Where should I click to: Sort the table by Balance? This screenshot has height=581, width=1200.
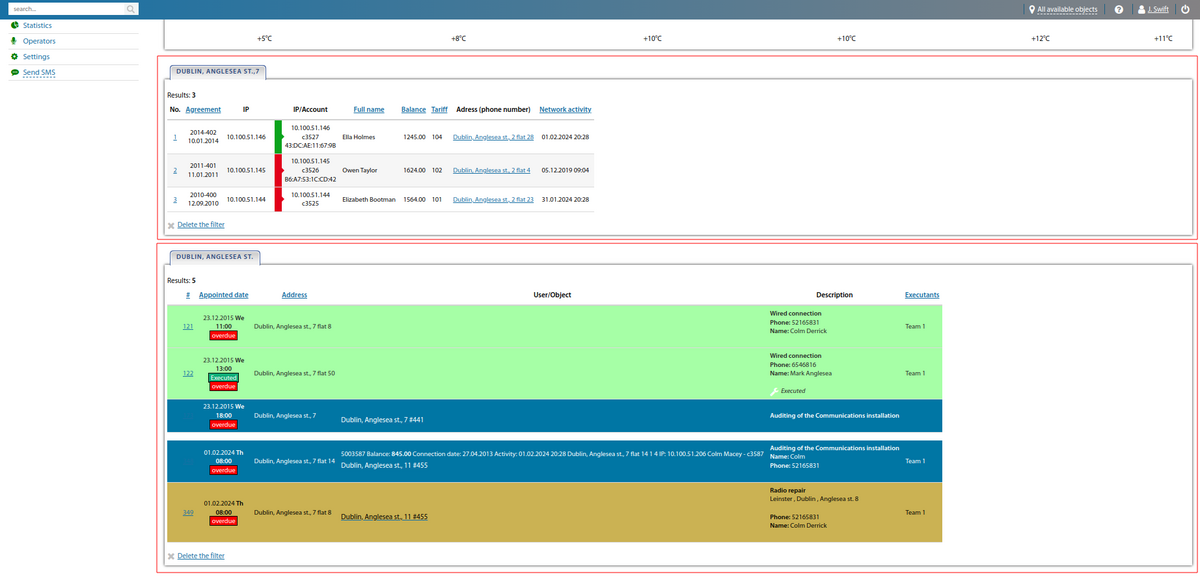tap(413, 109)
